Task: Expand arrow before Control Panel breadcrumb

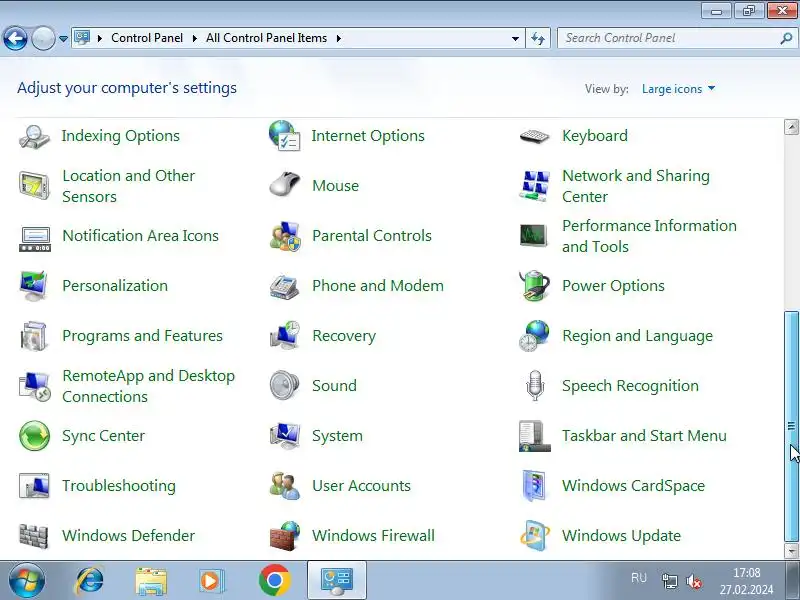Action: click(100, 38)
